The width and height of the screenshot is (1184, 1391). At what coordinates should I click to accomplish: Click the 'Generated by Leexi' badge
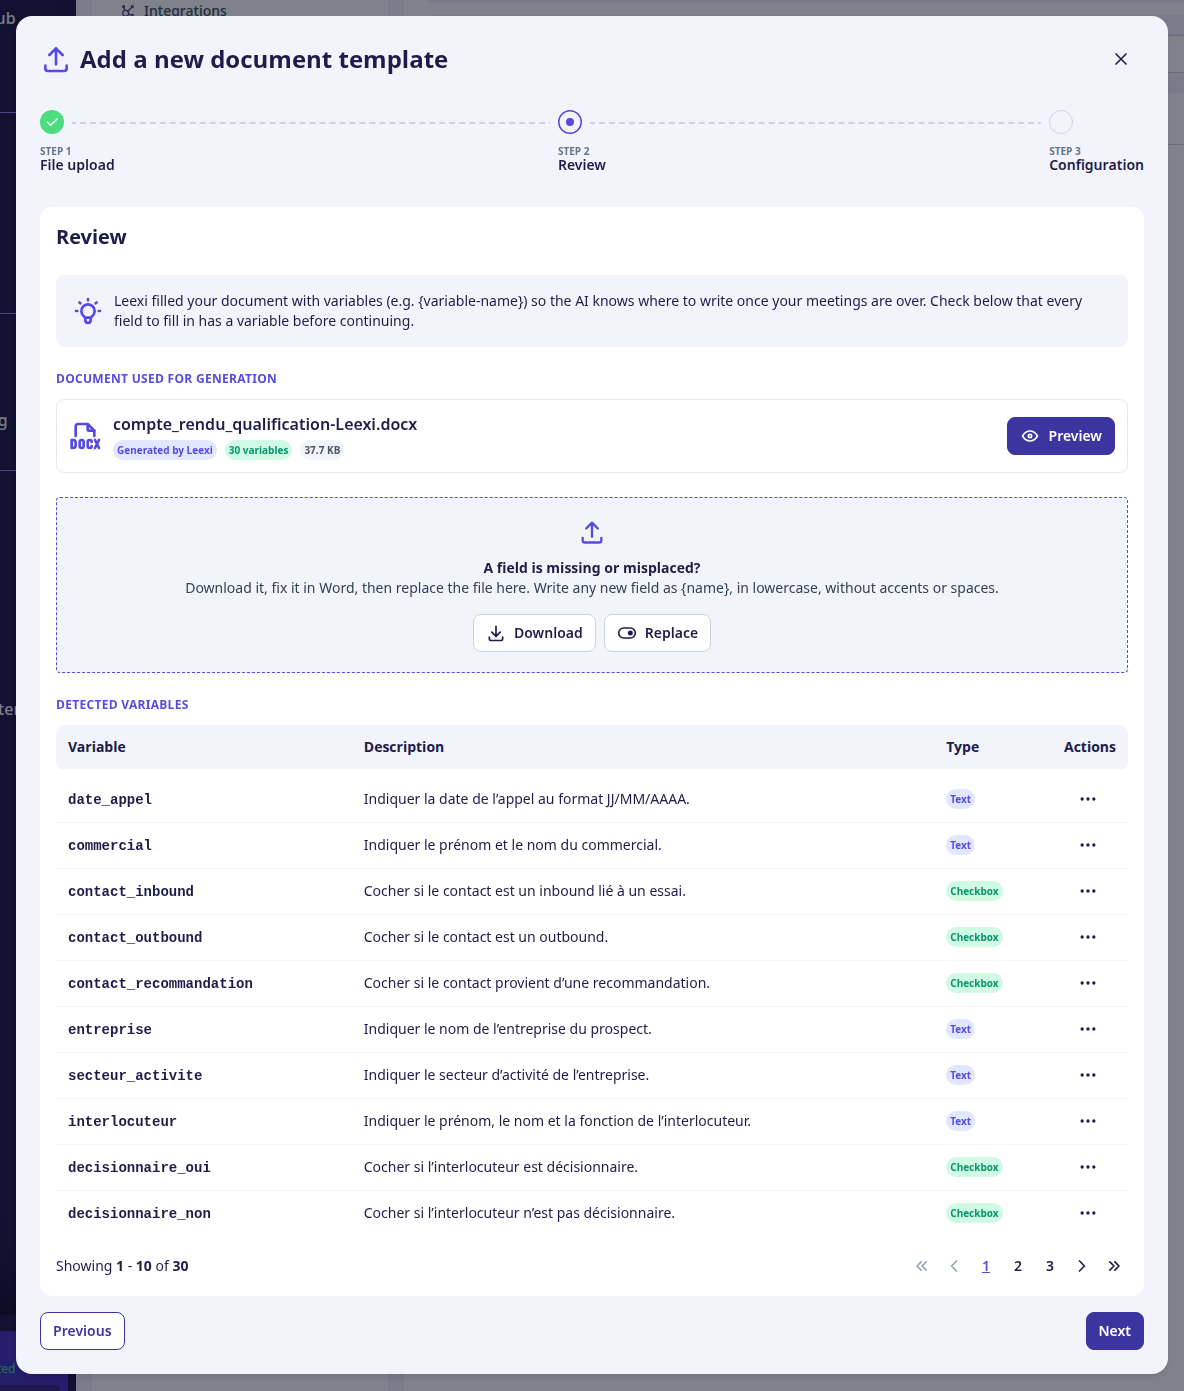coord(165,450)
